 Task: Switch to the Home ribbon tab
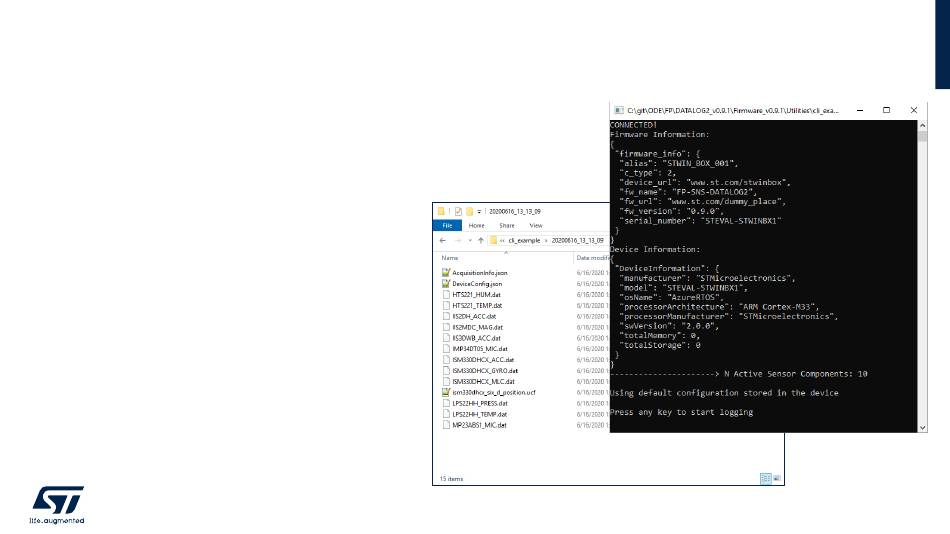click(x=476, y=226)
